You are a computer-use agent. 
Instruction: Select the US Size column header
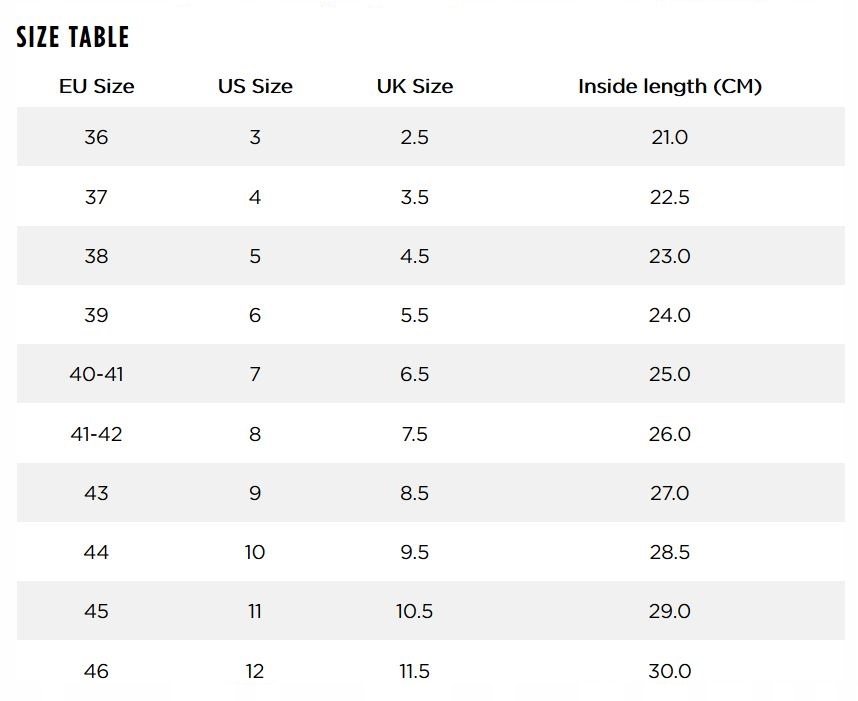pos(255,86)
